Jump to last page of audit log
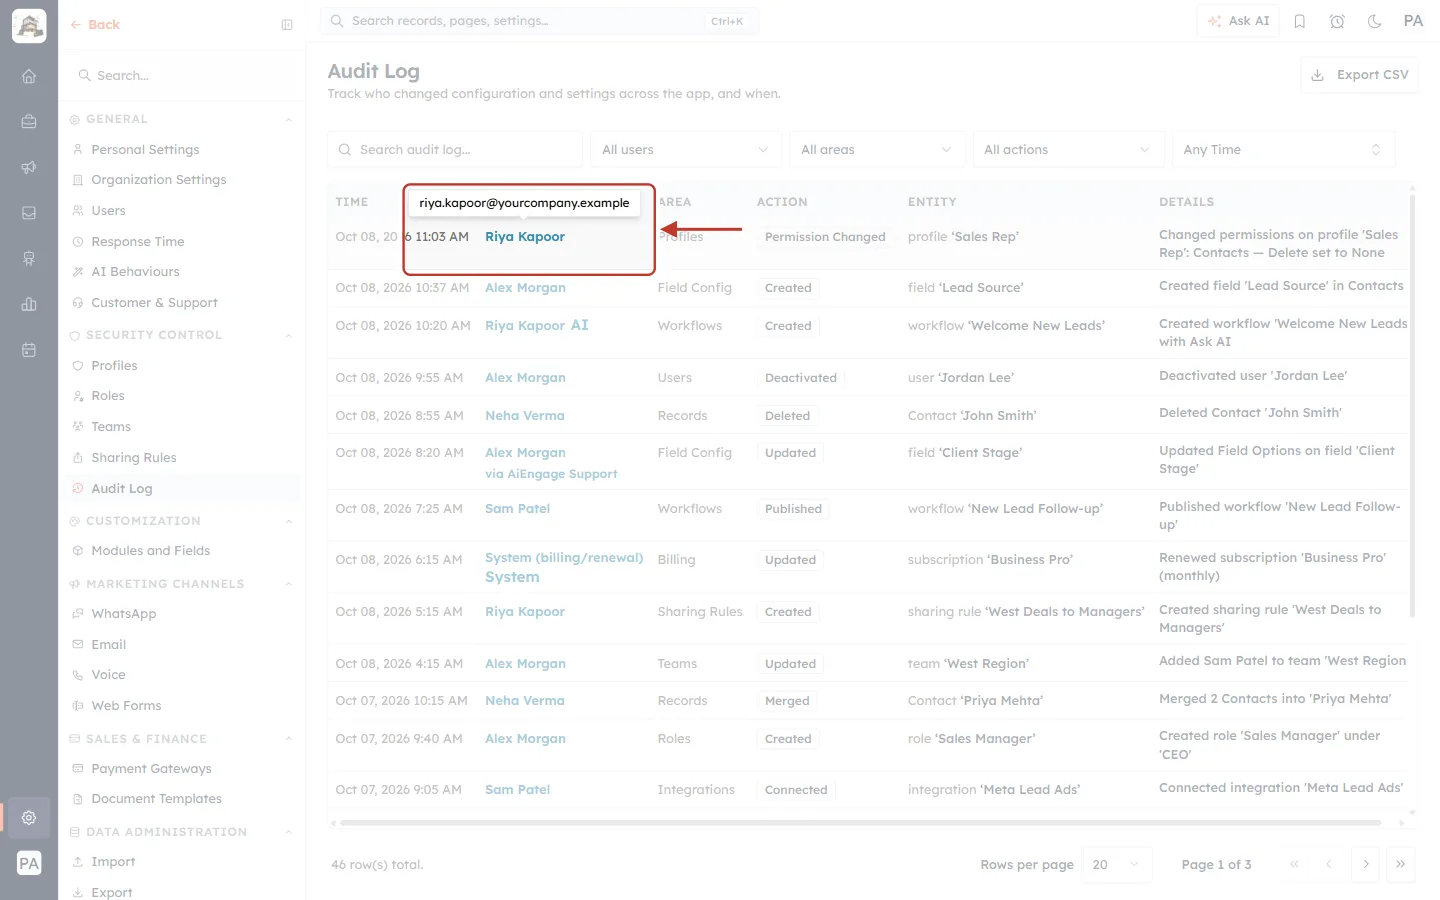This screenshot has width=1440, height=900. point(1401,865)
